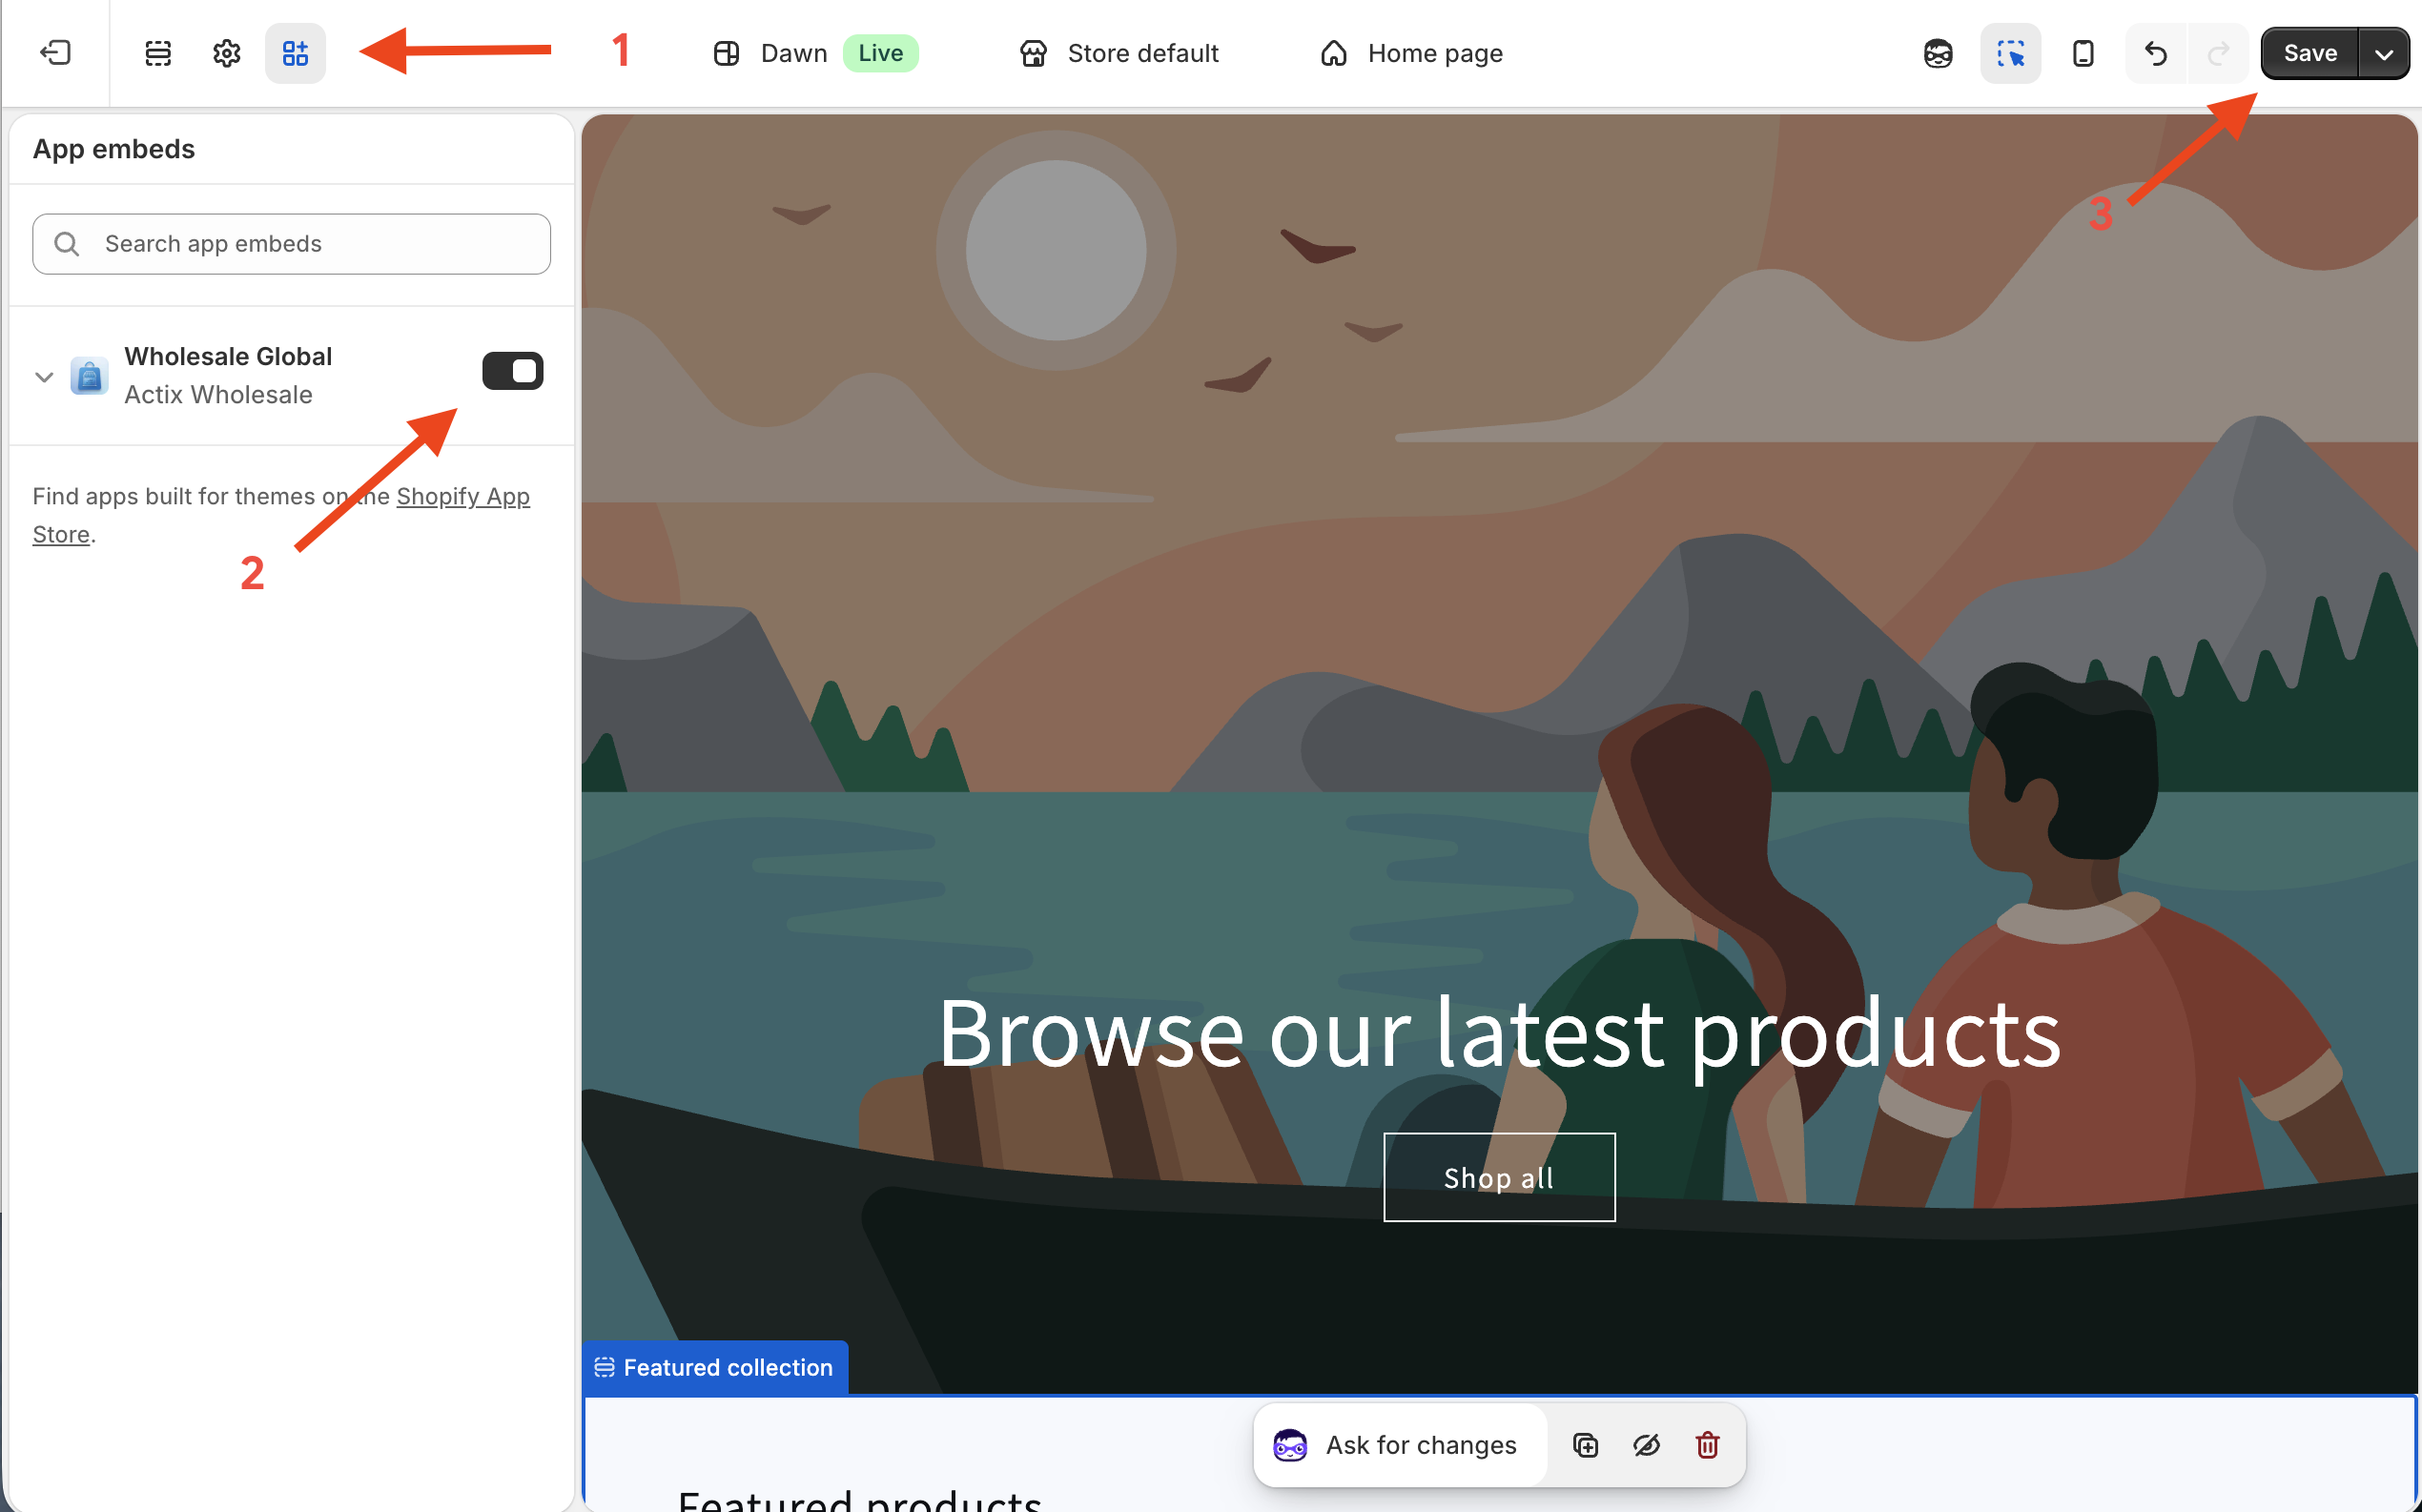
Task: Duplicate the Featured collection section
Action: pyautogui.click(x=1585, y=1445)
